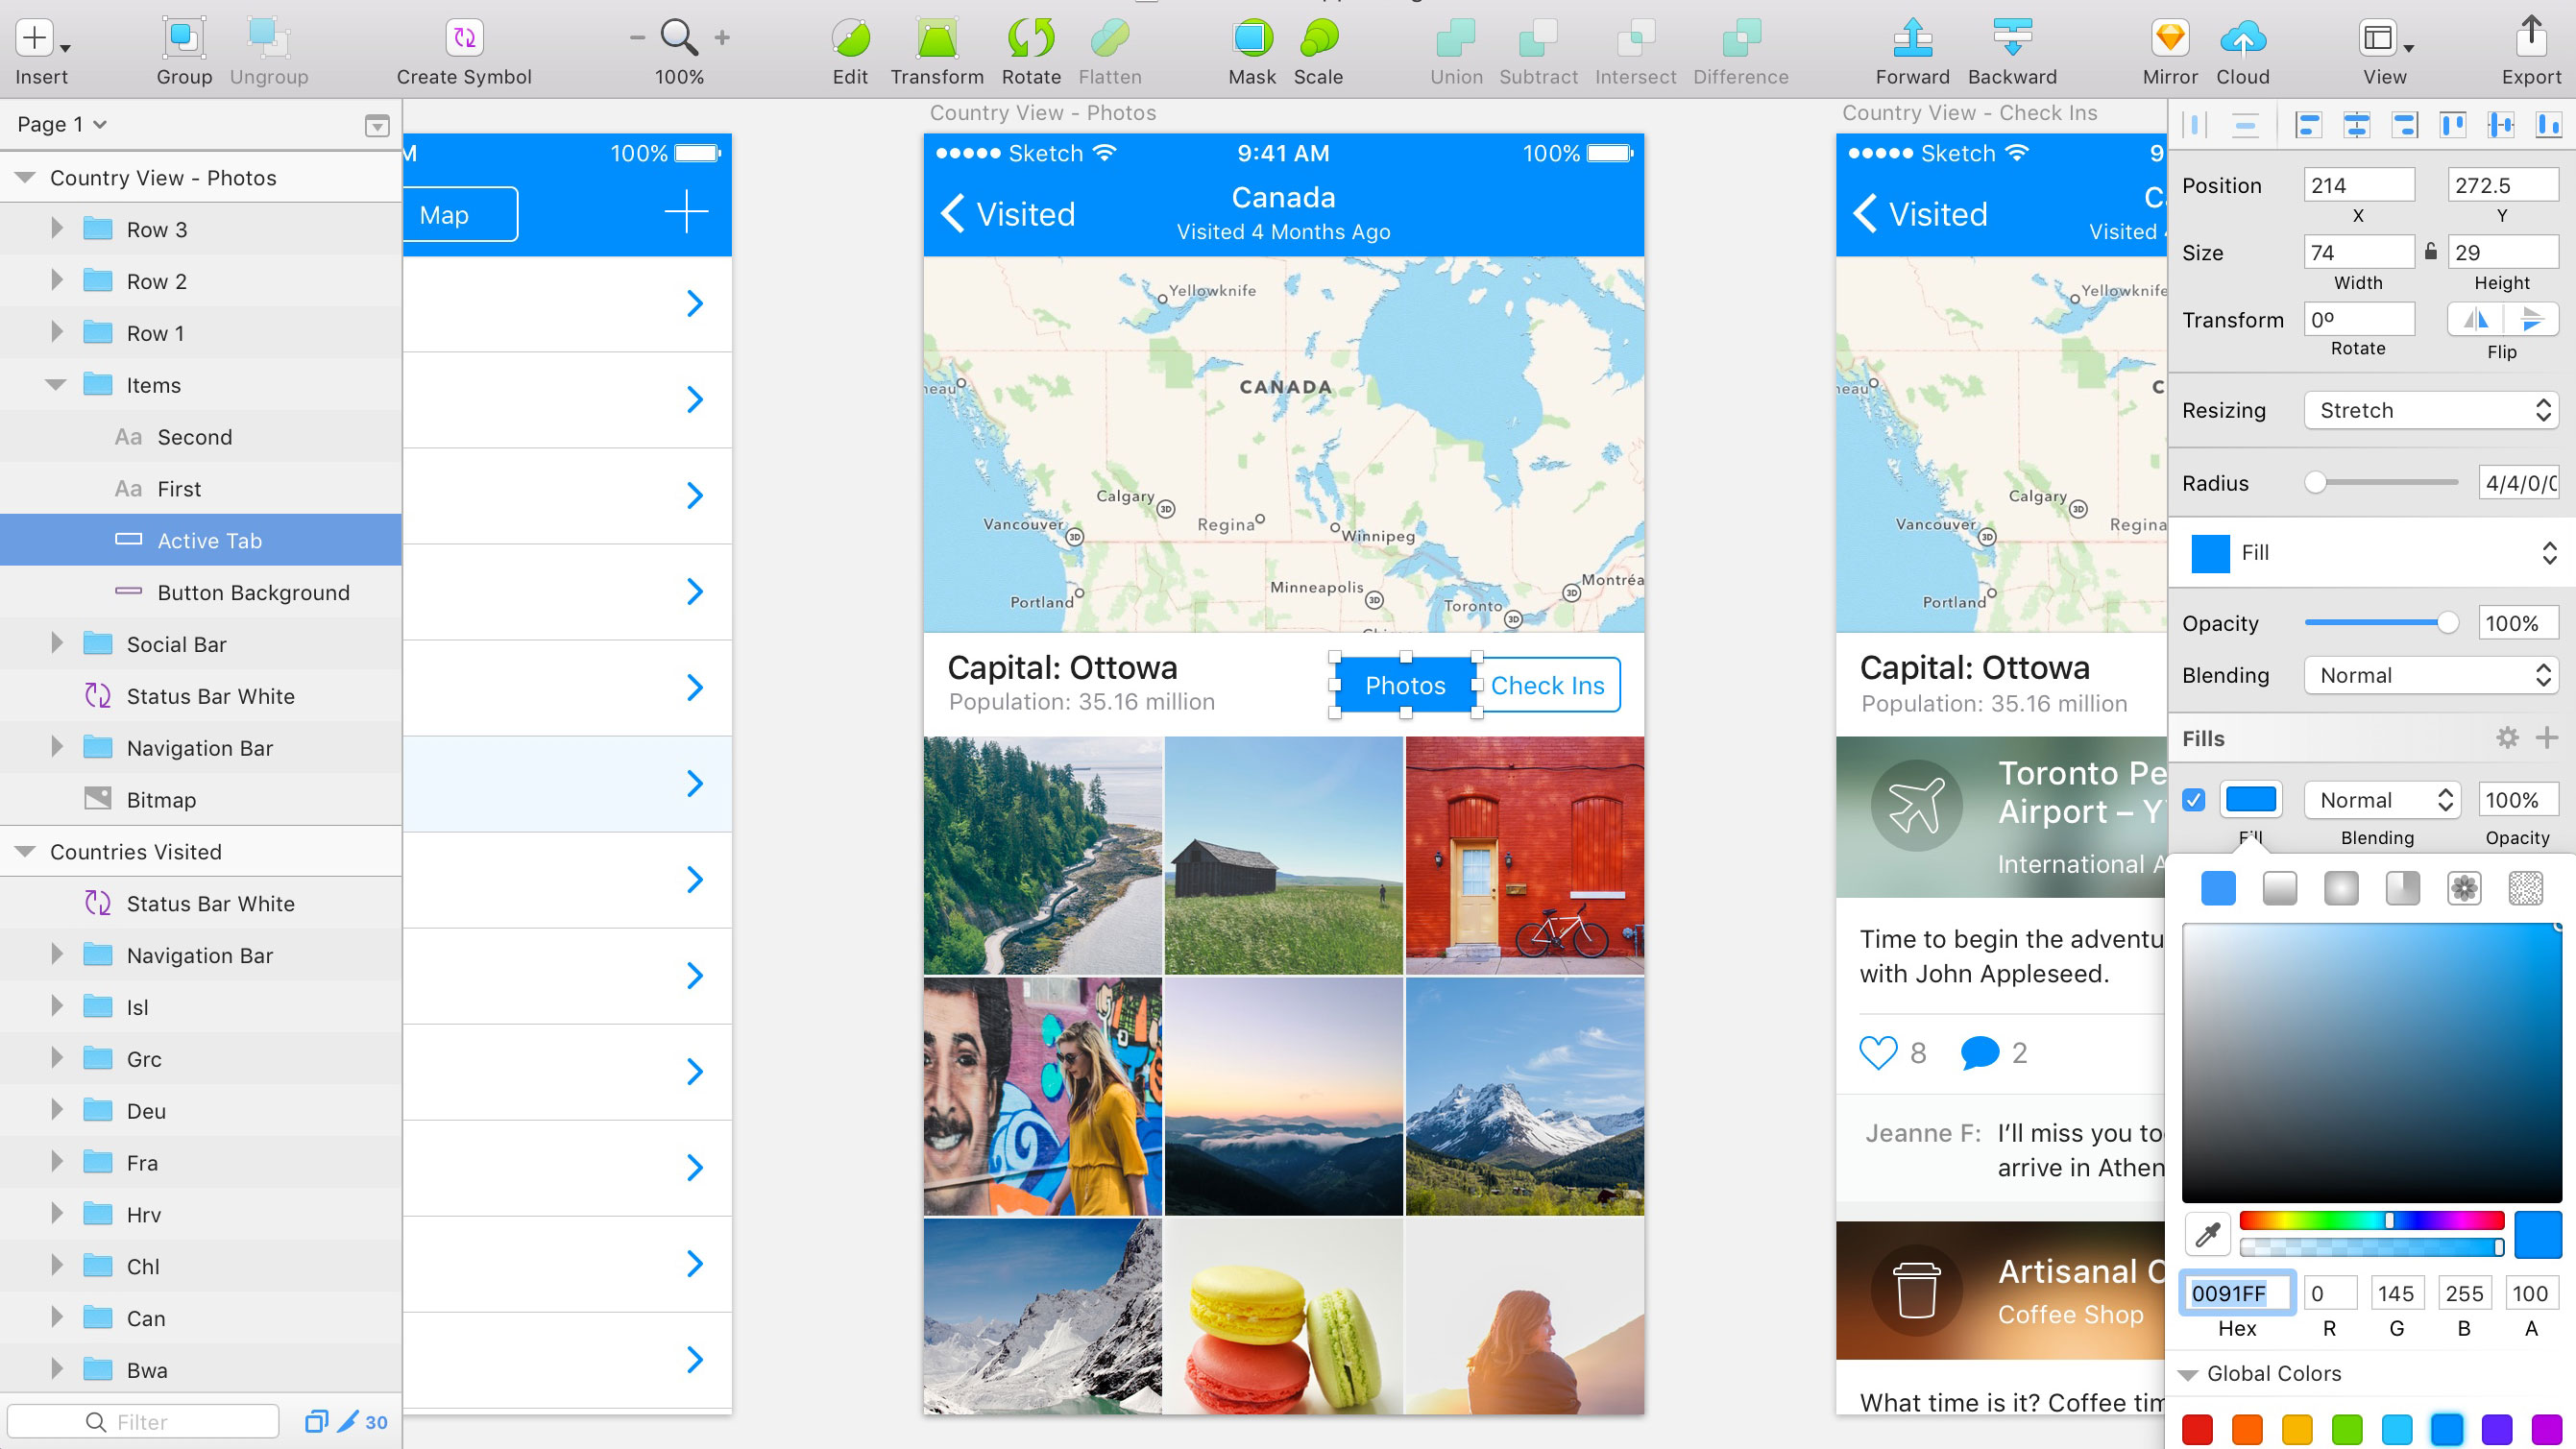Click the Forward arrange icon
Viewport: 2576px width, 1449px height.
(1910, 37)
